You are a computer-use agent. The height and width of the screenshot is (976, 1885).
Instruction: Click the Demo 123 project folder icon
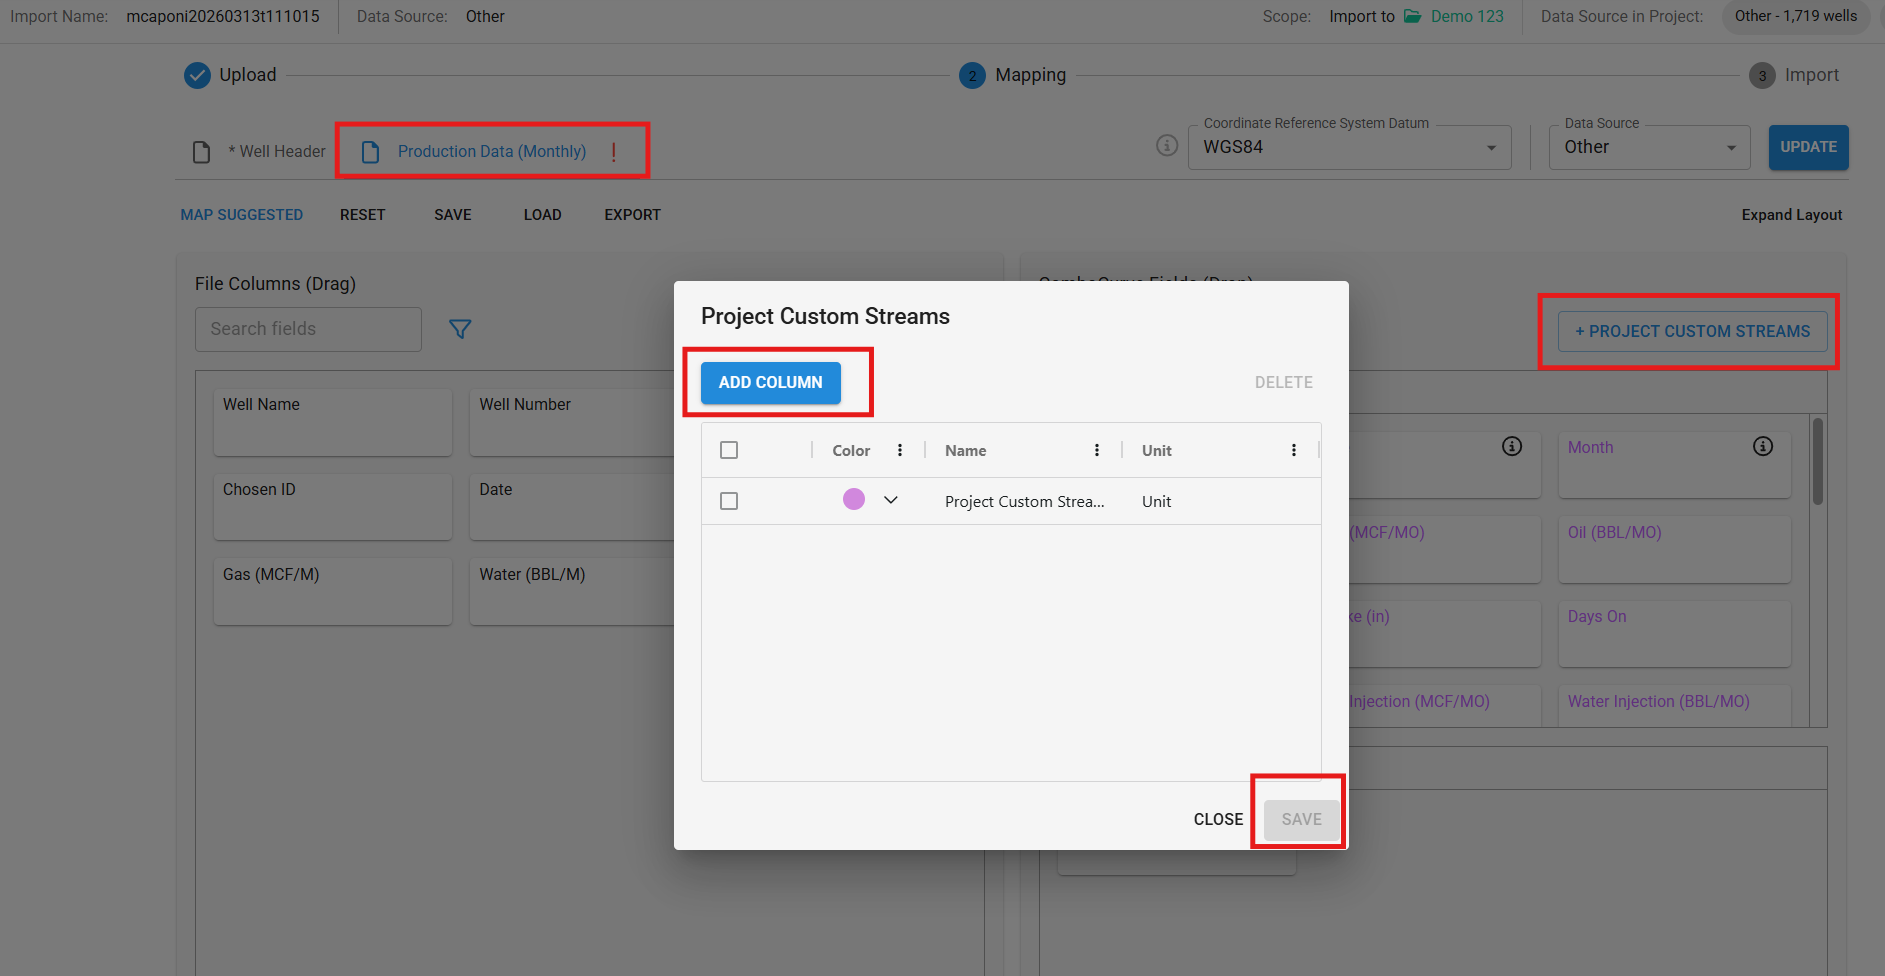click(1413, 16)
